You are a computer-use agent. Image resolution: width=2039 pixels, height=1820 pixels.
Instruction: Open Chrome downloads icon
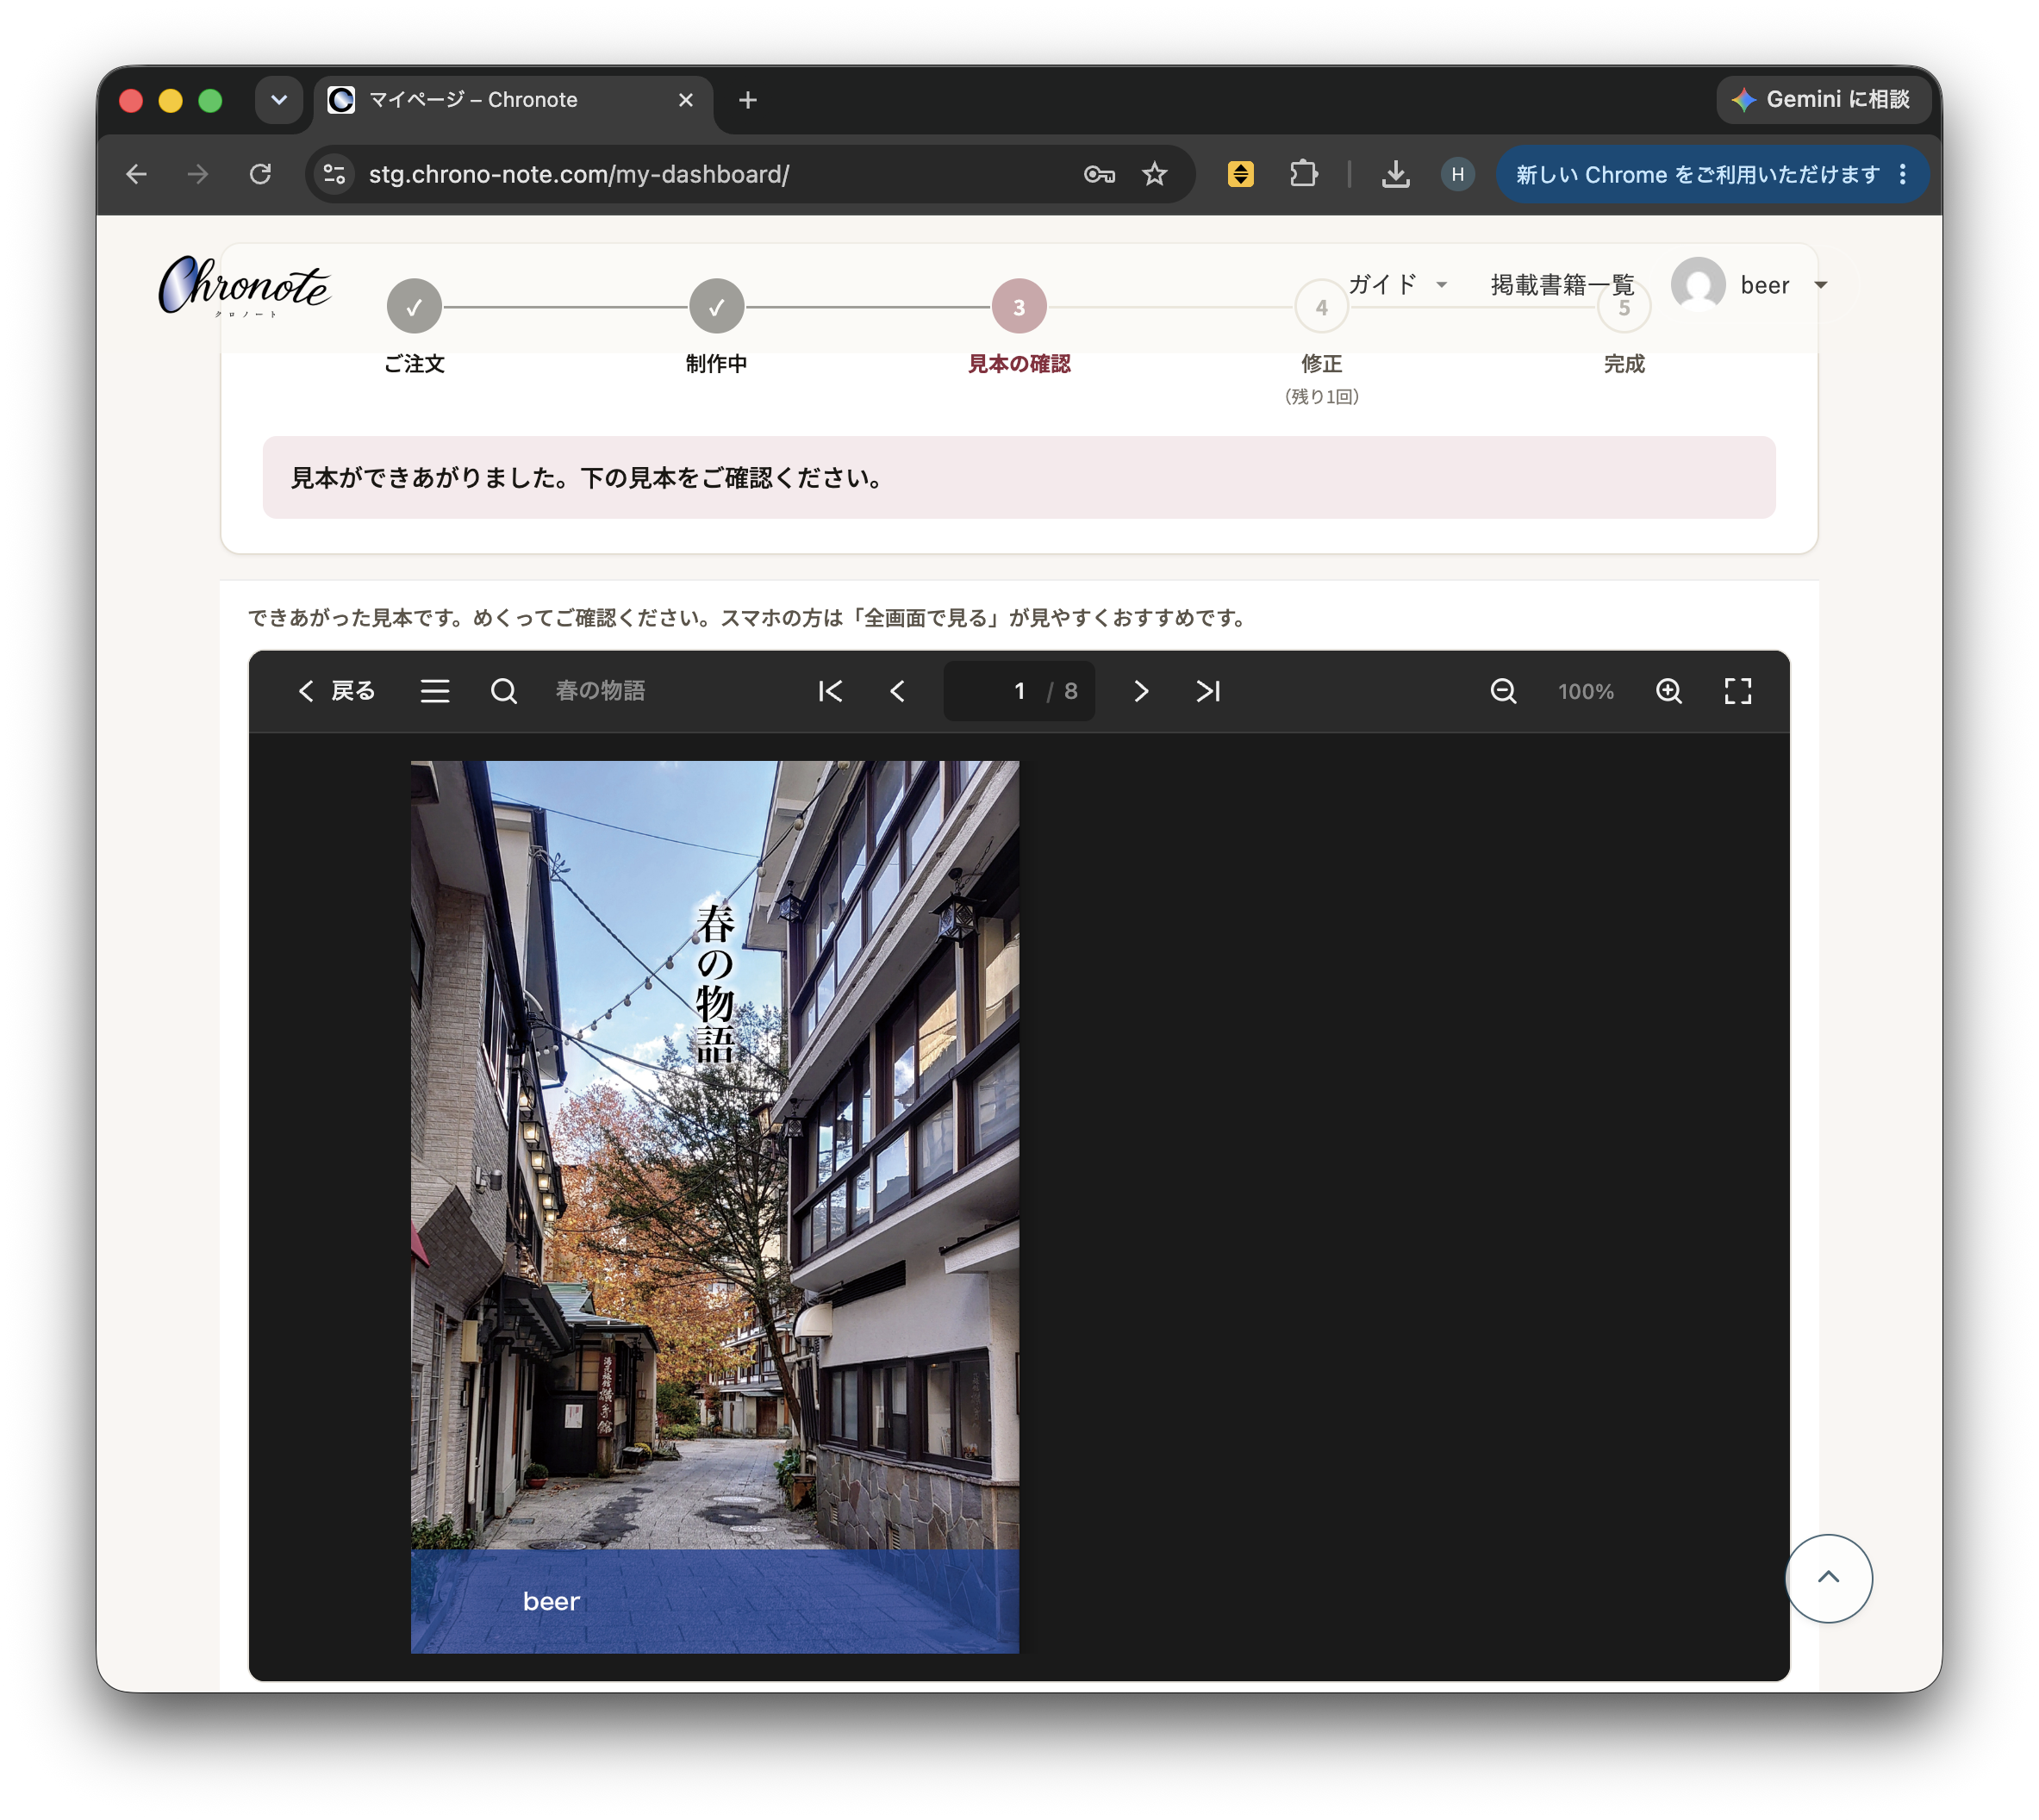(1396, 174)
